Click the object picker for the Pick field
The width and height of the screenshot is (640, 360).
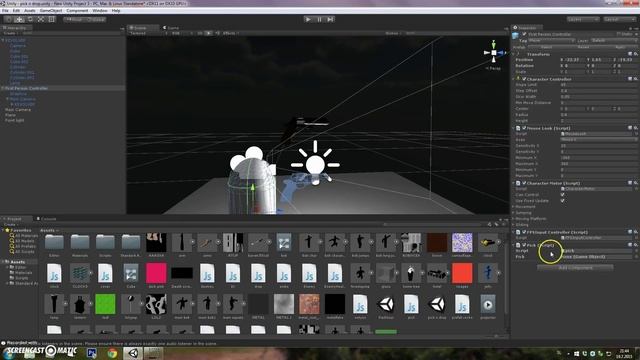(x=636, y=257)
